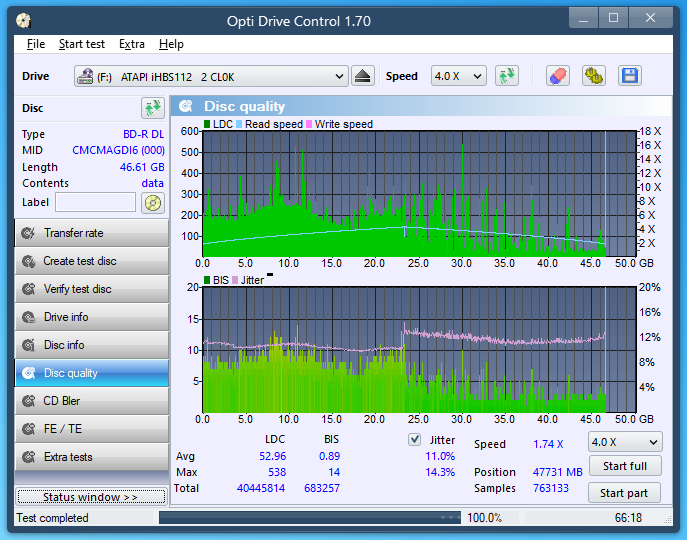Click the disc Label text field
687x540 pixels.
click(x=95, y=203)
